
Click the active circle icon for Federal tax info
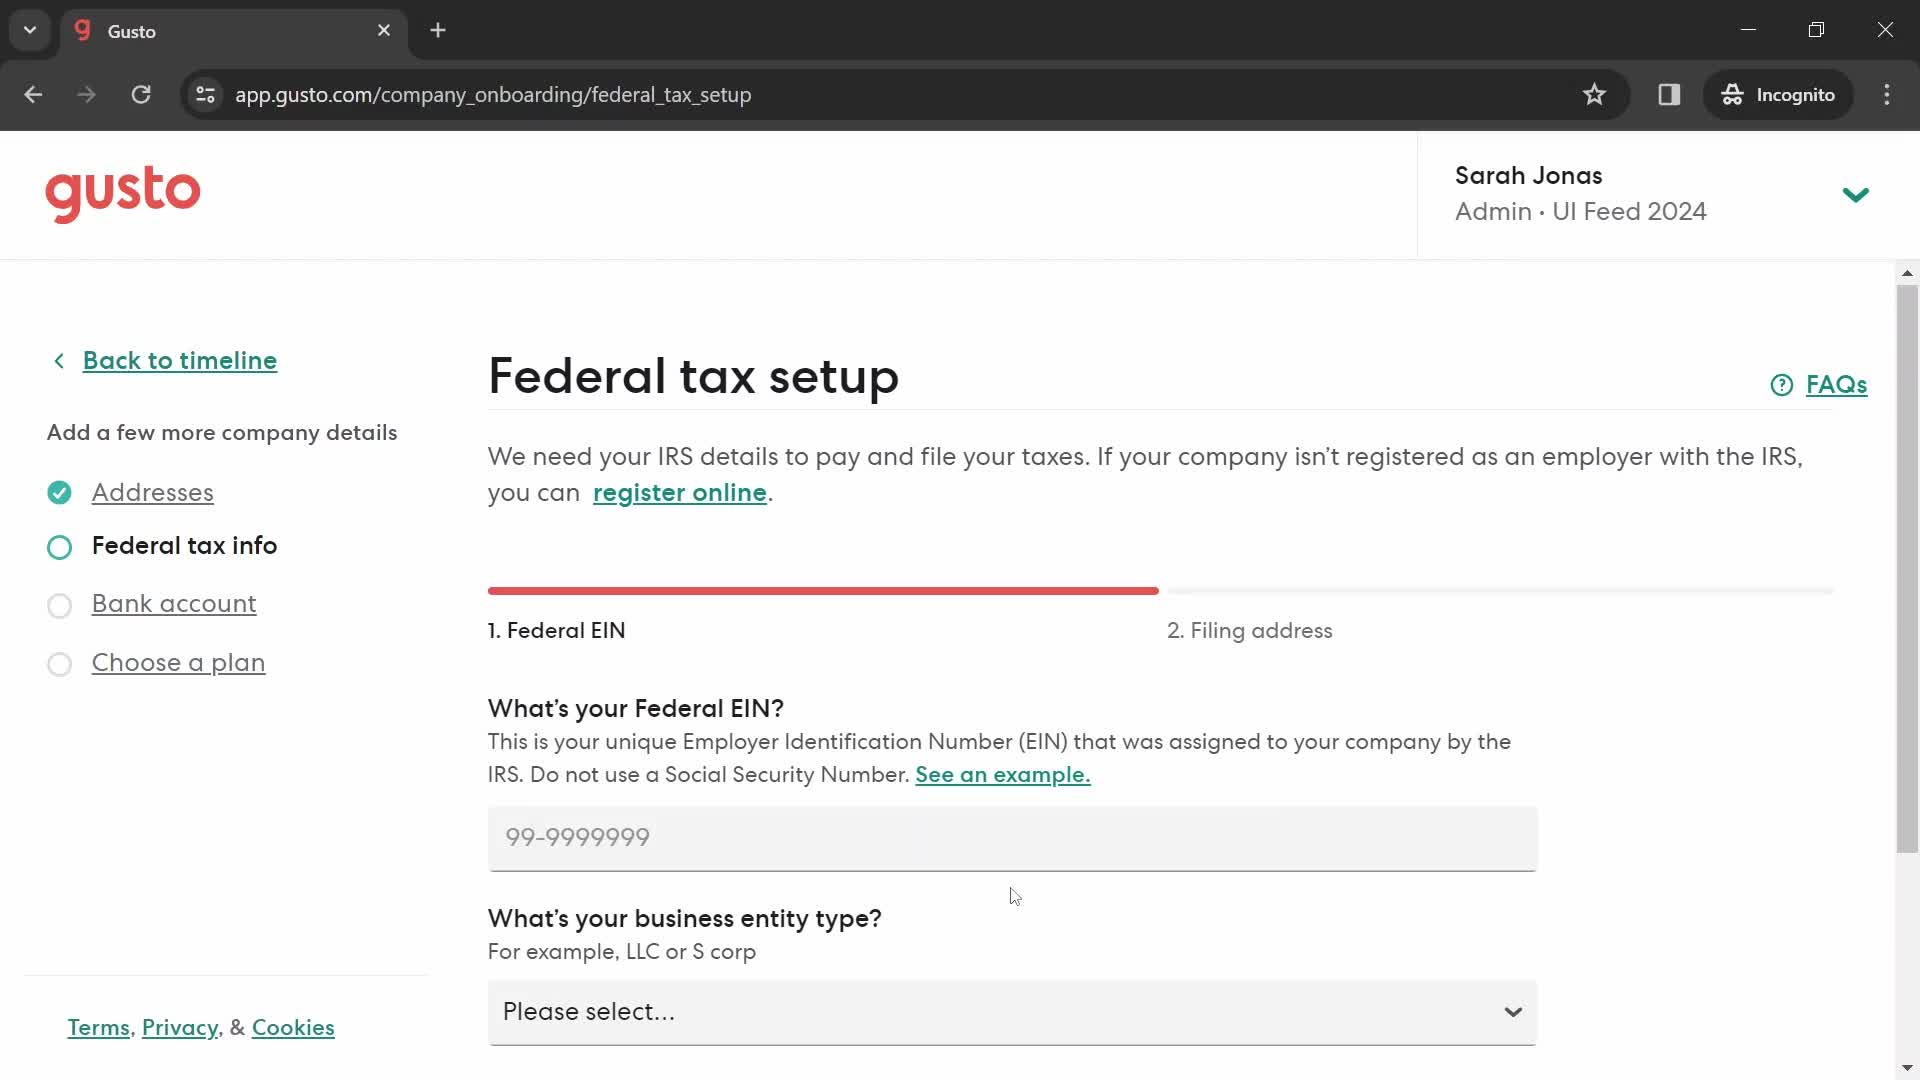pos(59,546)
